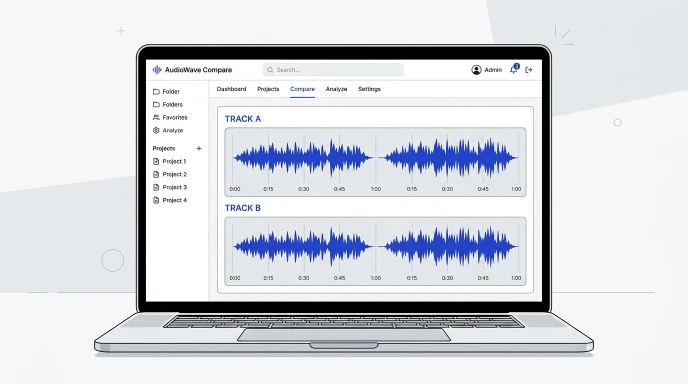This screenshot has height=384, width=688.
Task: Focus the Search input field
Action: 333,70
